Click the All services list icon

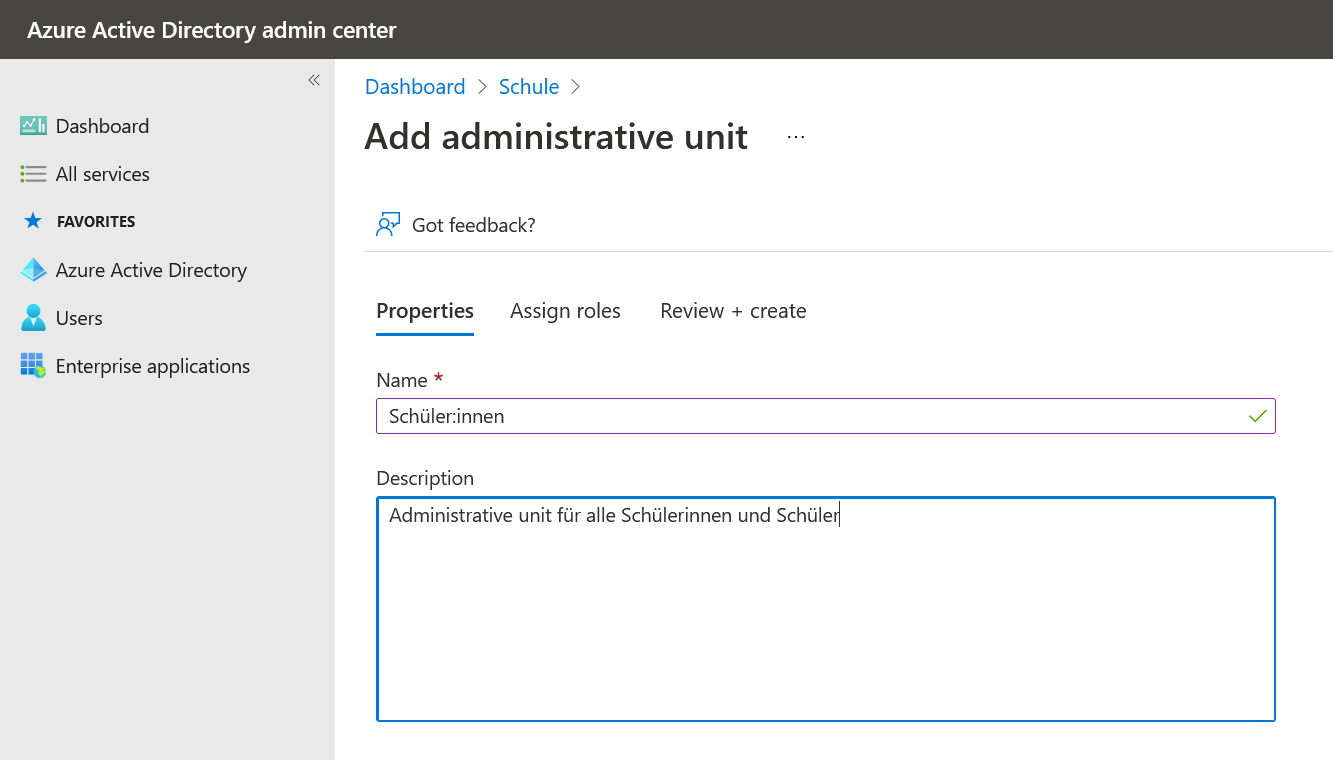tap(33, 174)
